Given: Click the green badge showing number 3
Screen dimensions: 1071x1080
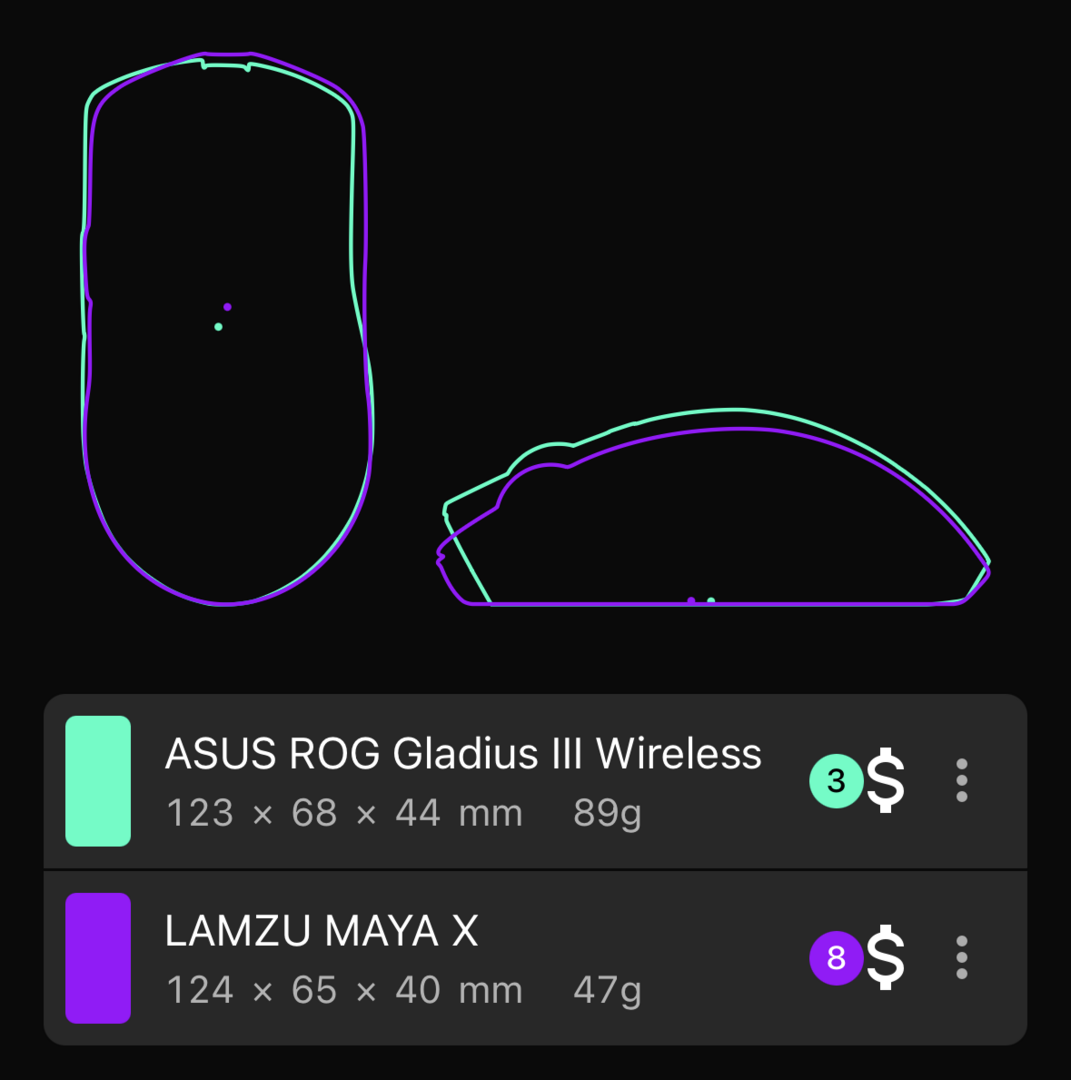Looking at the screenshot, I should 836,781.
